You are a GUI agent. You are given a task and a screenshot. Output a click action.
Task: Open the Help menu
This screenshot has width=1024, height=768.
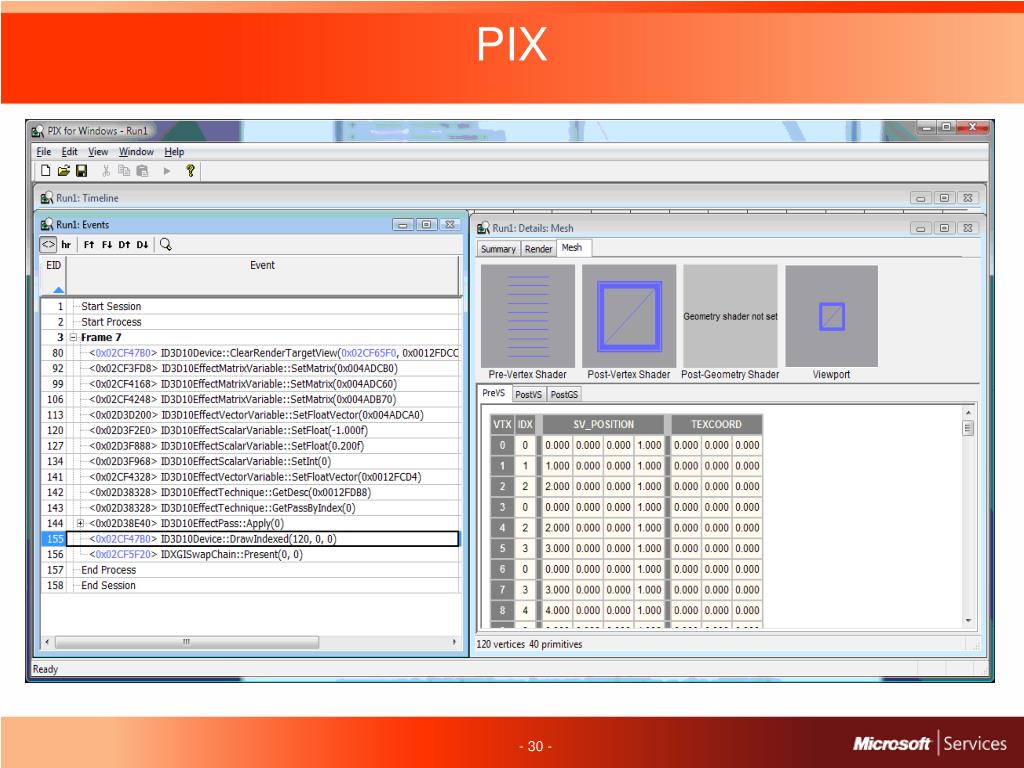point(174,152)
